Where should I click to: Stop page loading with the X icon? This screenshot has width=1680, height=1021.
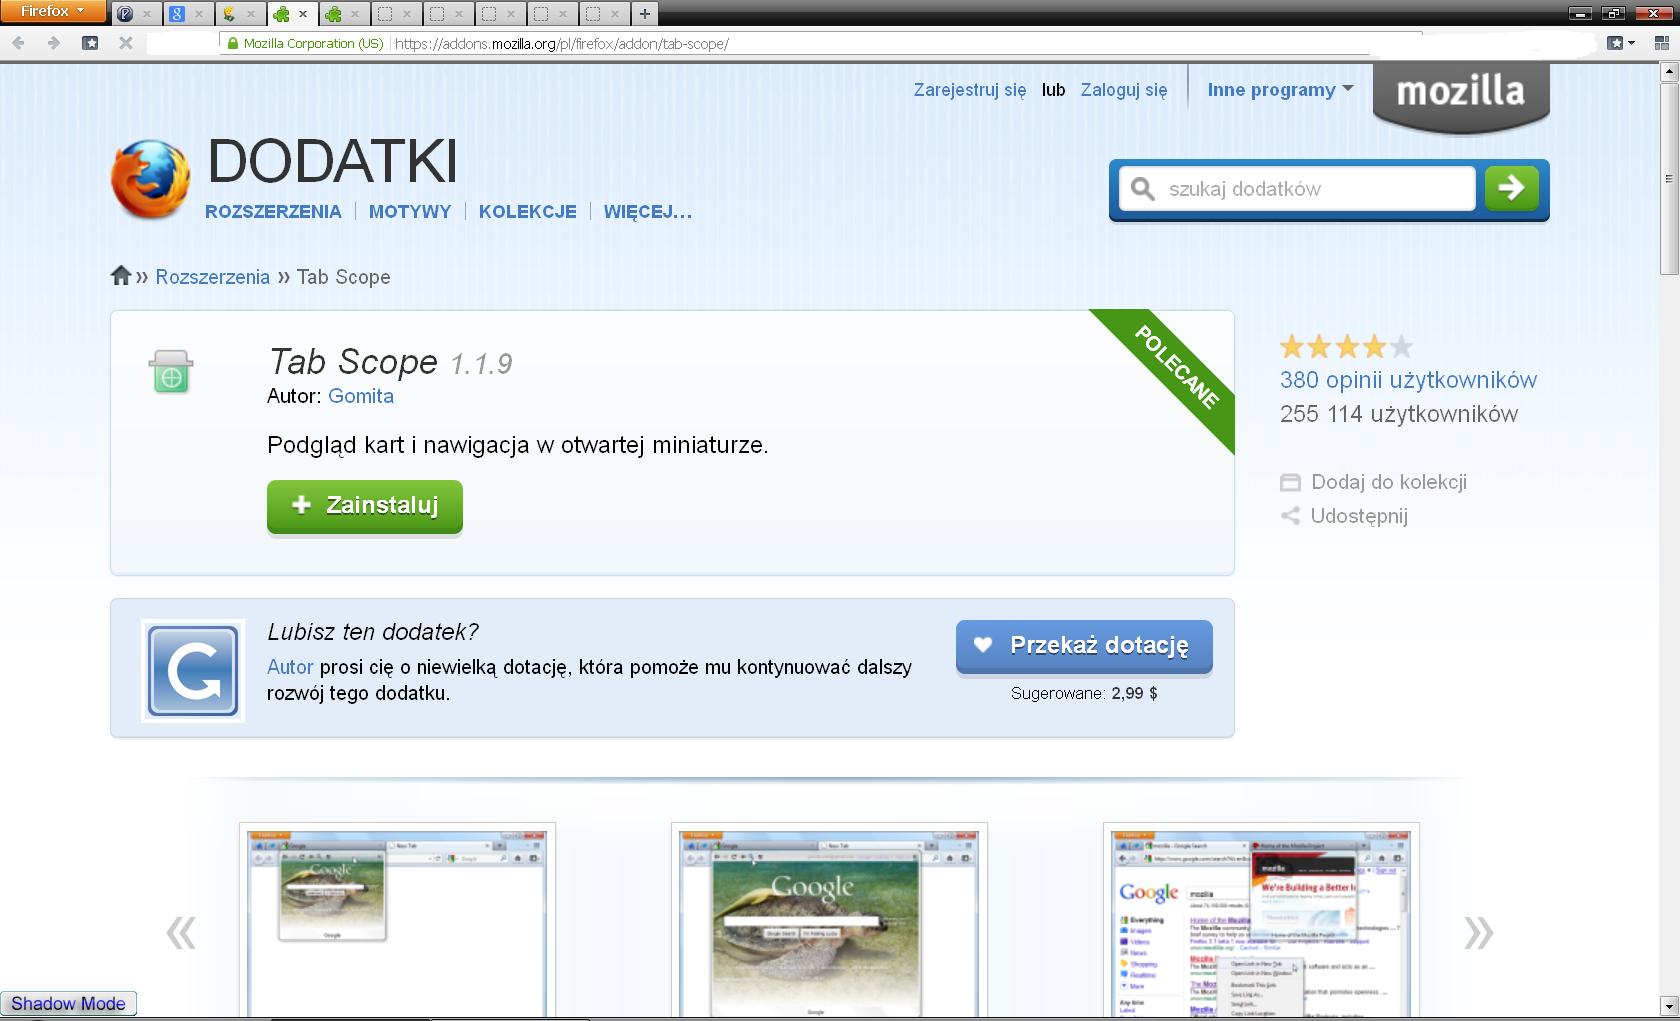[x=125, y=43]
